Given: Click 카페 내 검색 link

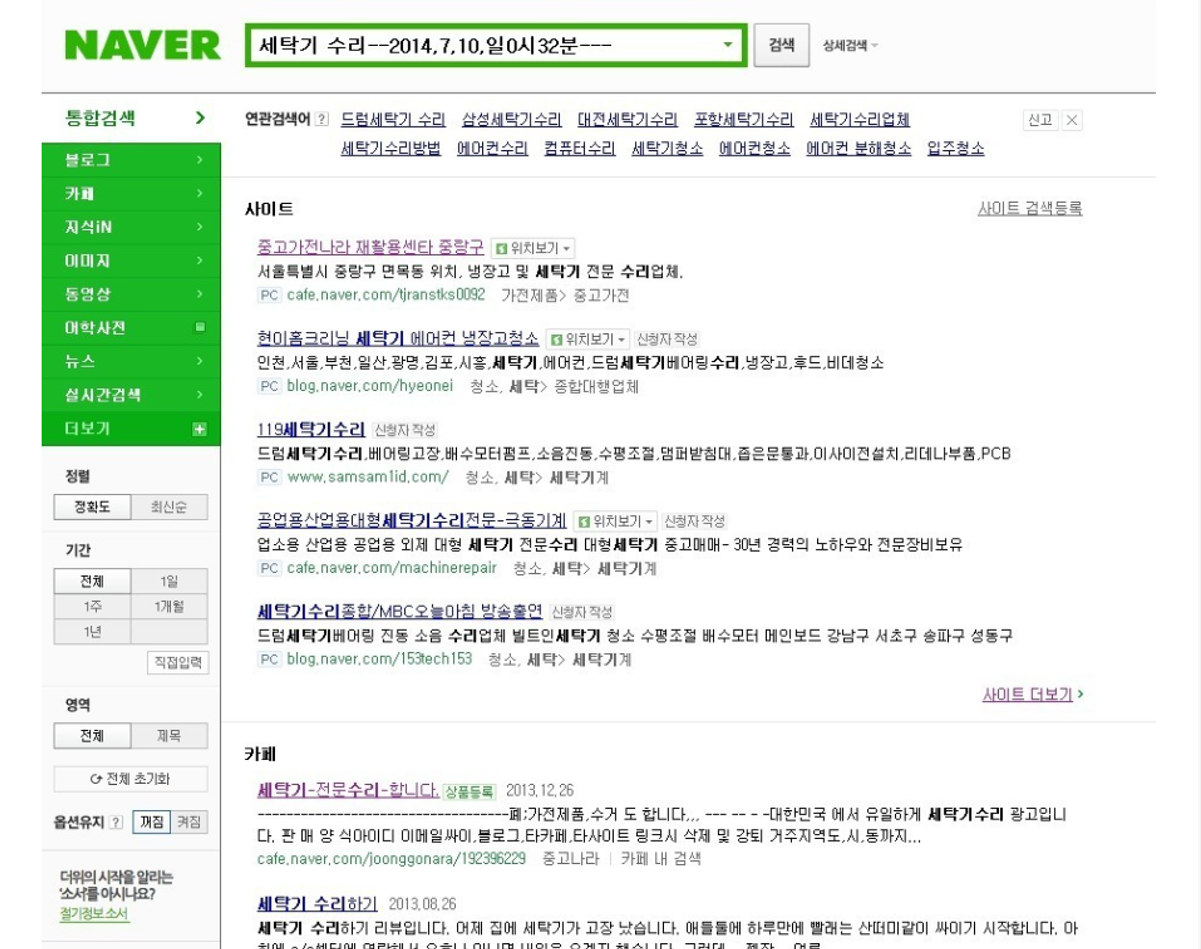Looking at the screenshot, I should click(661, 858).
